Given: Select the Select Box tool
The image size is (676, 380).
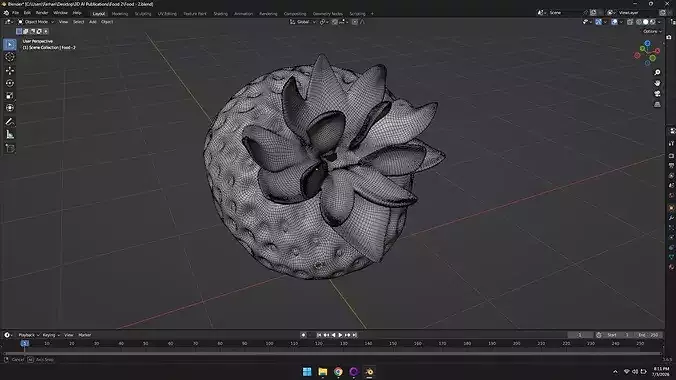Looking at the screenshot, I should click(x=10, y=44).
